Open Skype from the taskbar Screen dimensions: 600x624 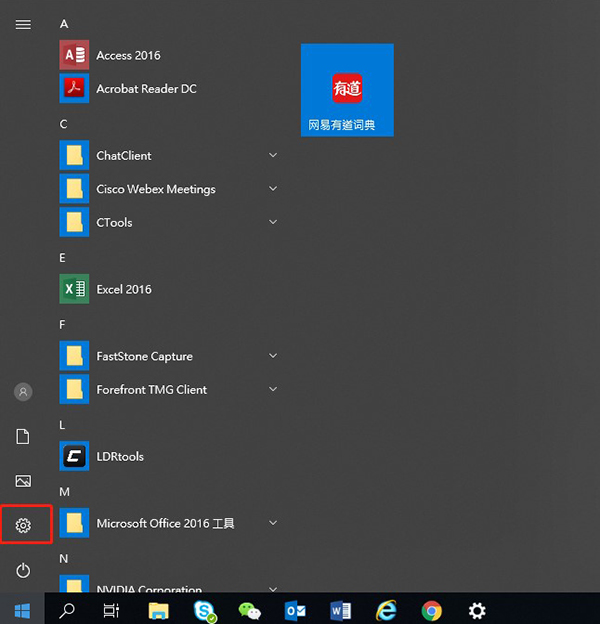[x=205, y=611]
